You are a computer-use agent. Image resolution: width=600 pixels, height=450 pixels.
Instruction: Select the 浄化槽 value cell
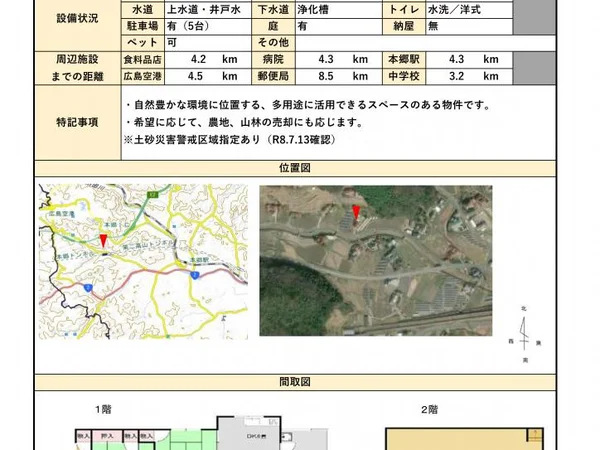coord(339,10)
